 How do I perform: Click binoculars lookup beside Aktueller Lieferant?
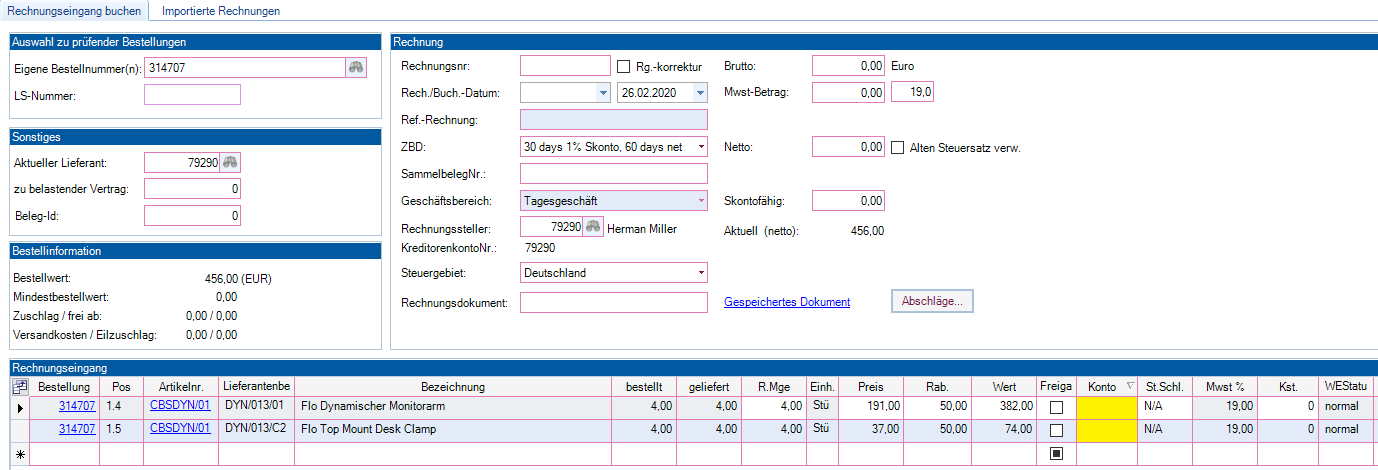pos(231,163)
